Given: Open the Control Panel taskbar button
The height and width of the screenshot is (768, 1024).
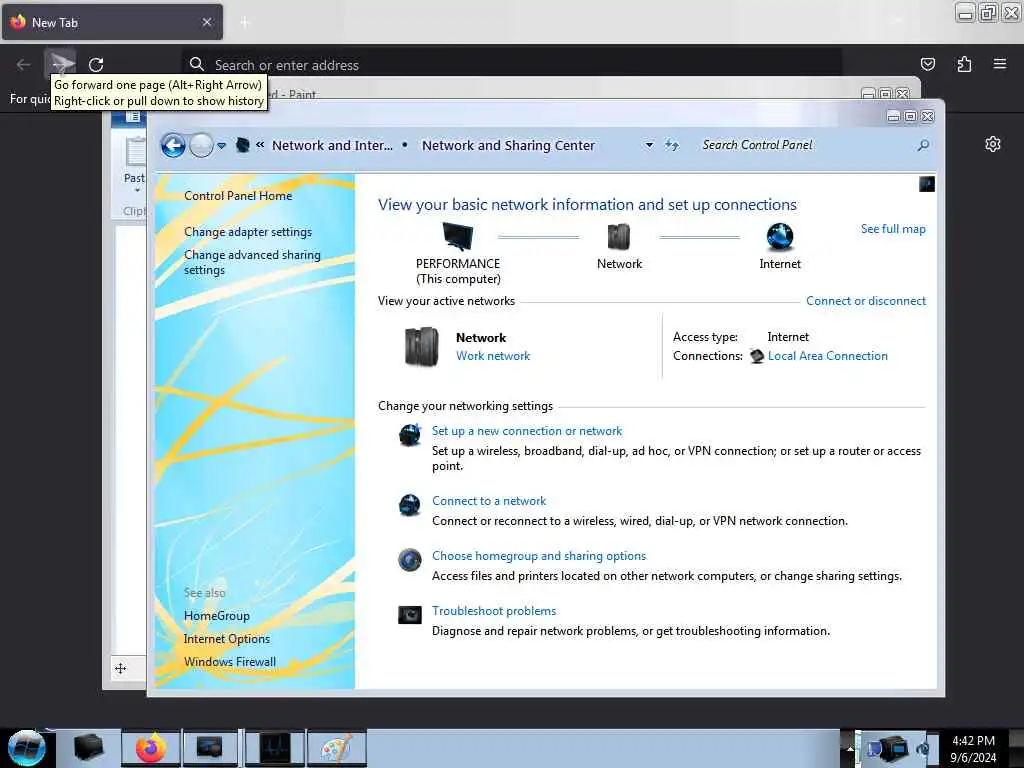Looking at the screenshot, I should (210, 748).
